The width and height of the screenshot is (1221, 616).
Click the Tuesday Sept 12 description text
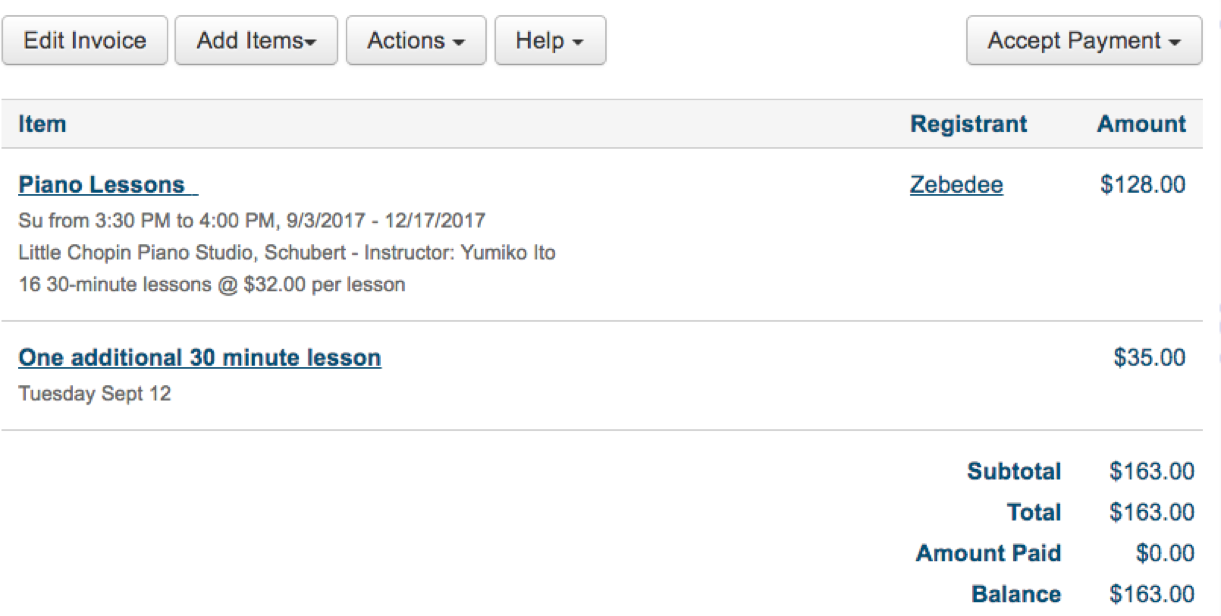click(95, 394)
